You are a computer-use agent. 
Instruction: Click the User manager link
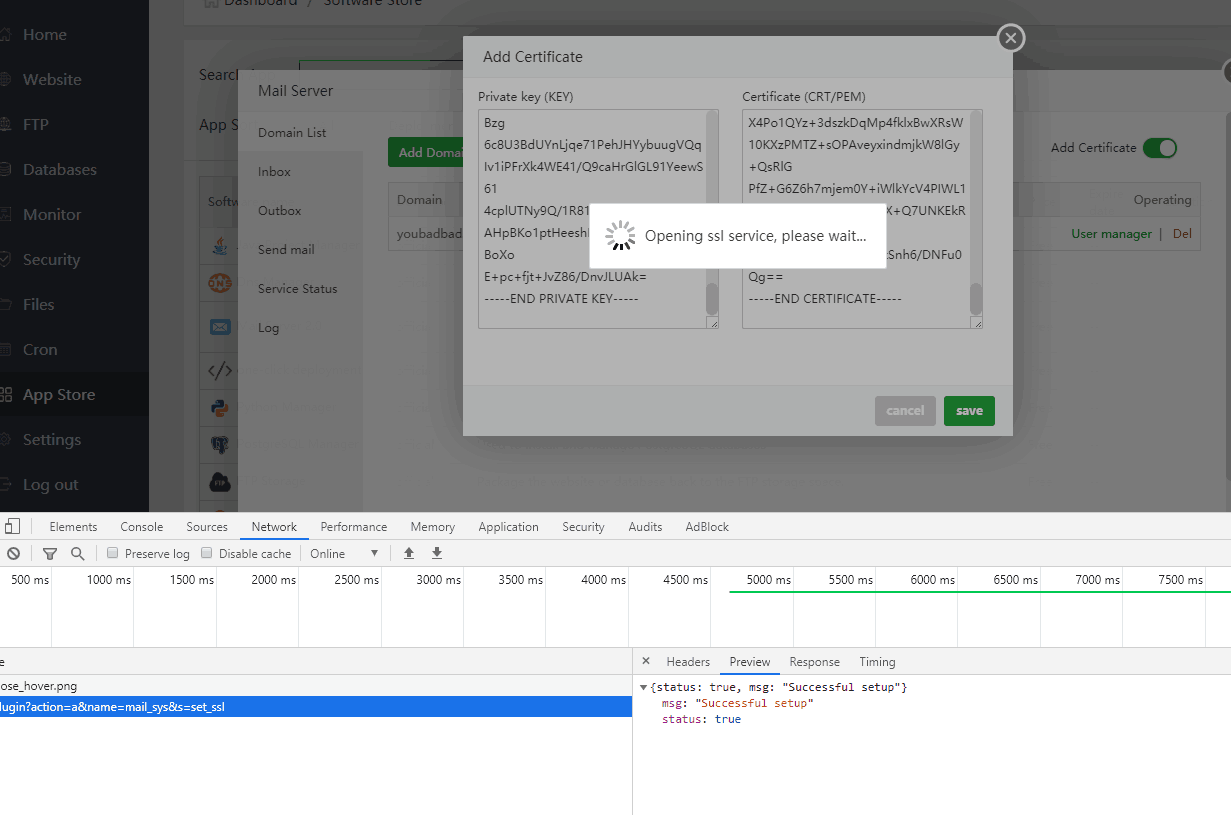(1111, 234)
